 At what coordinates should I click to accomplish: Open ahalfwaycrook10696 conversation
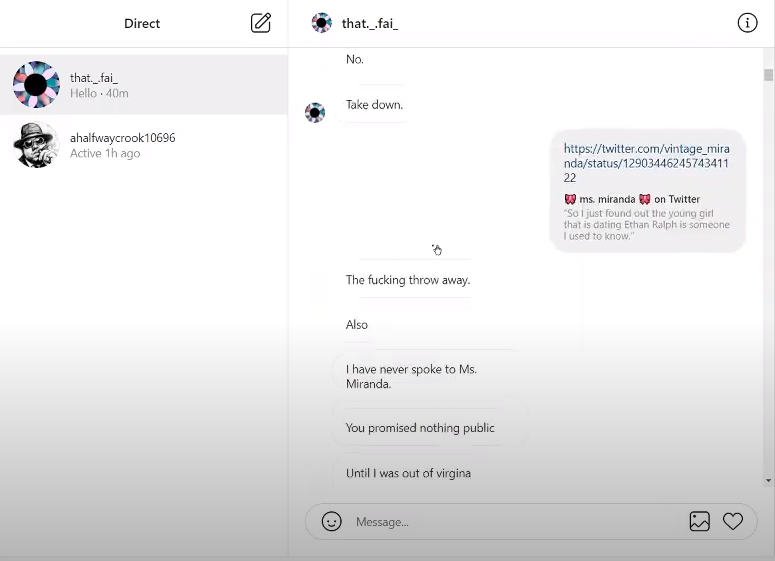point(143,145)
